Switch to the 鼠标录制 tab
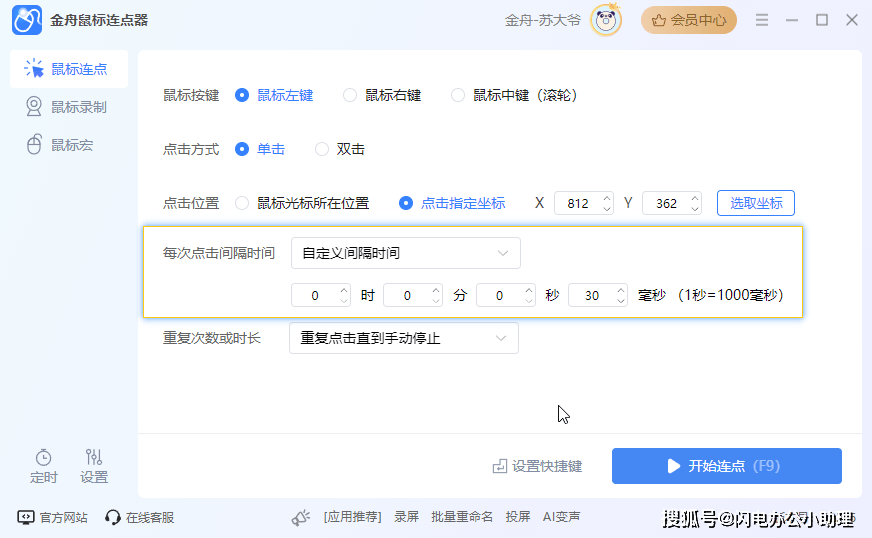 pyautogui.click(x=69, y=107)
